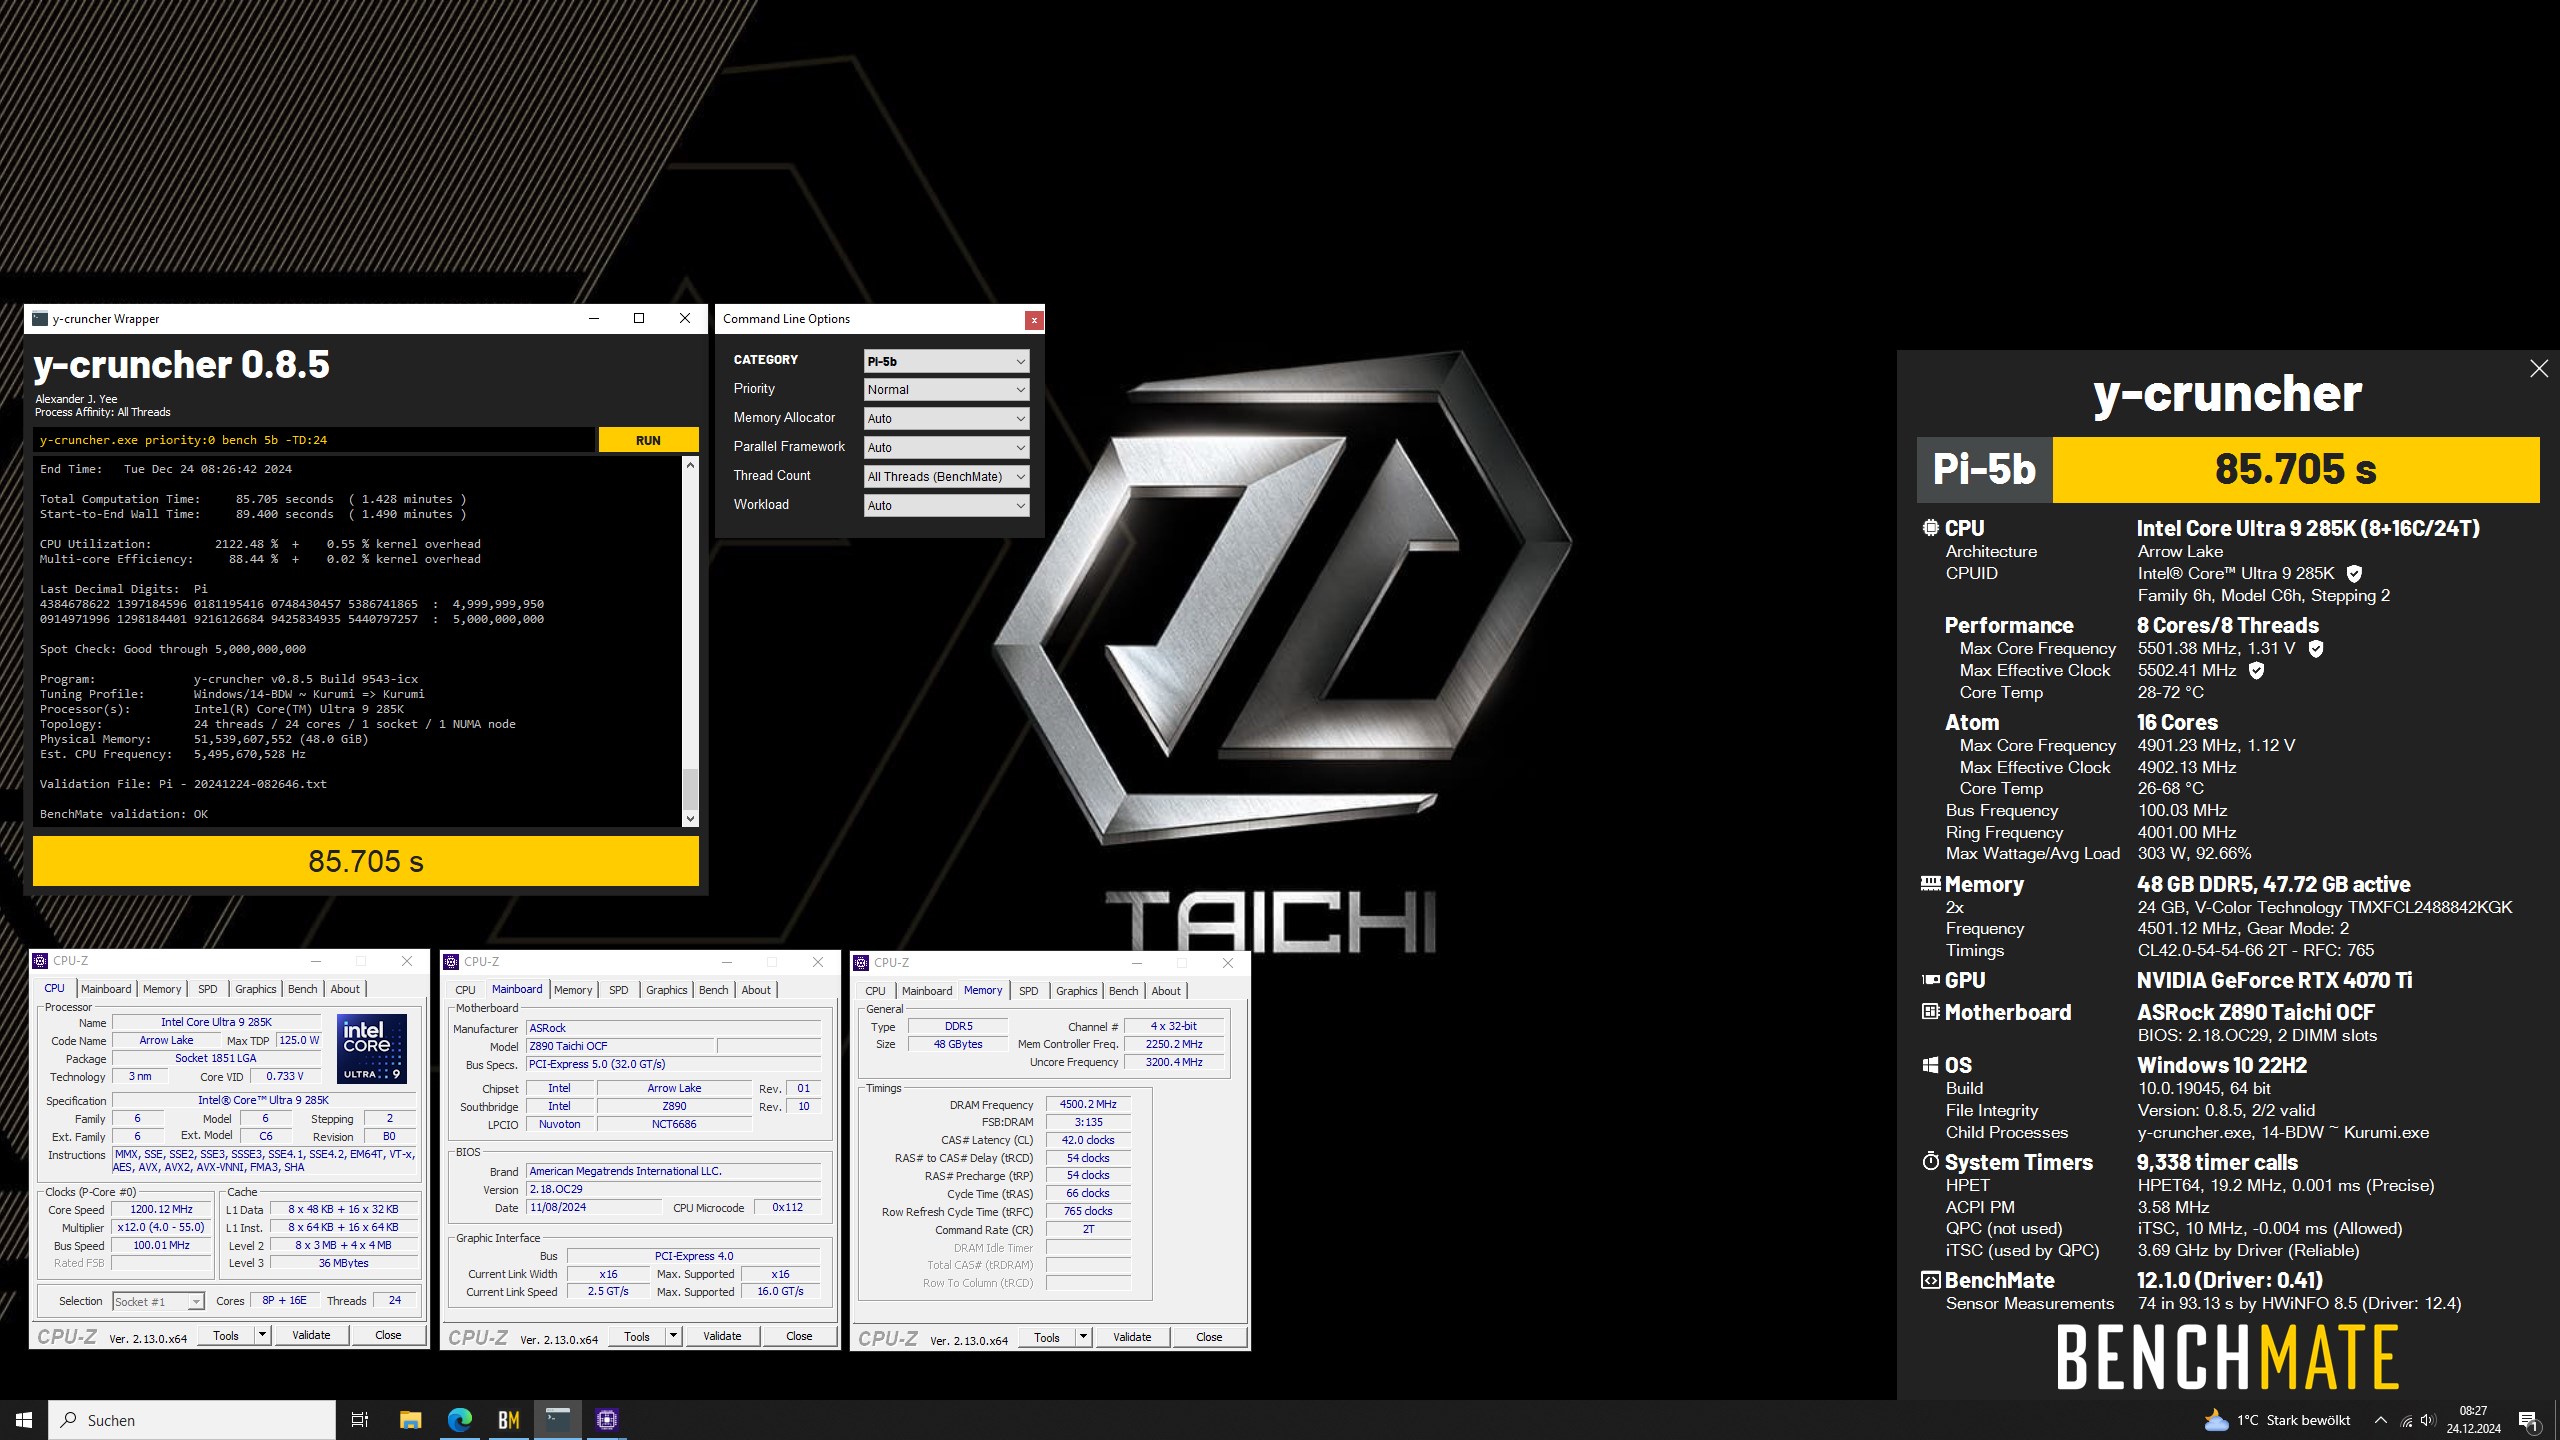Click the BenchMate Memory section icon
This screenshot has height=1440, width=2560.
1931,884
